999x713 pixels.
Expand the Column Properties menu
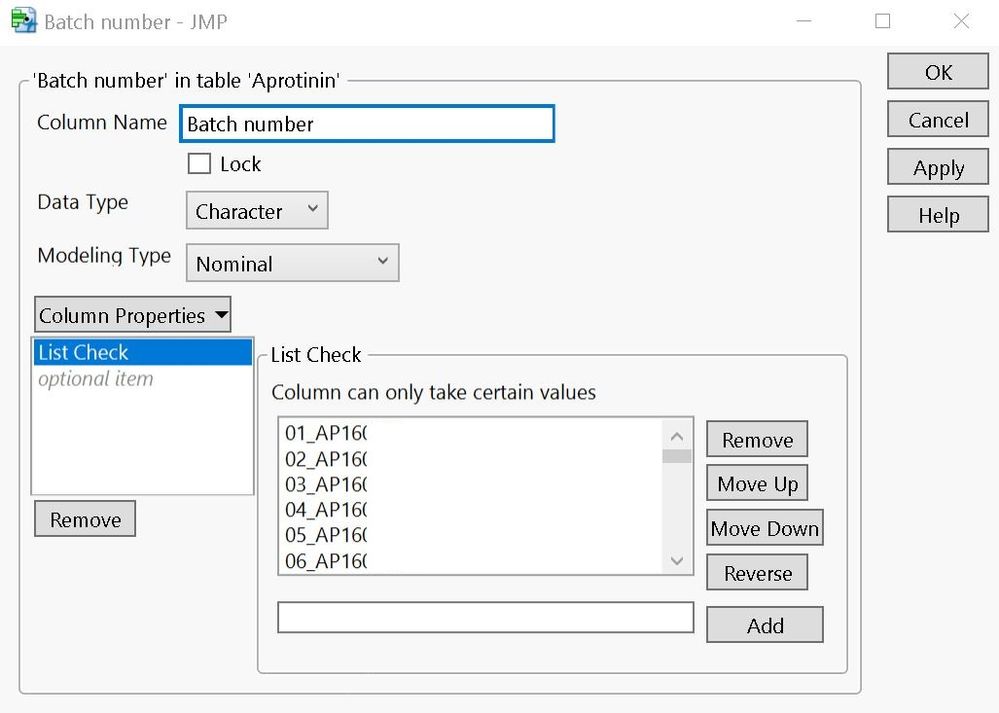click(133, 316)
